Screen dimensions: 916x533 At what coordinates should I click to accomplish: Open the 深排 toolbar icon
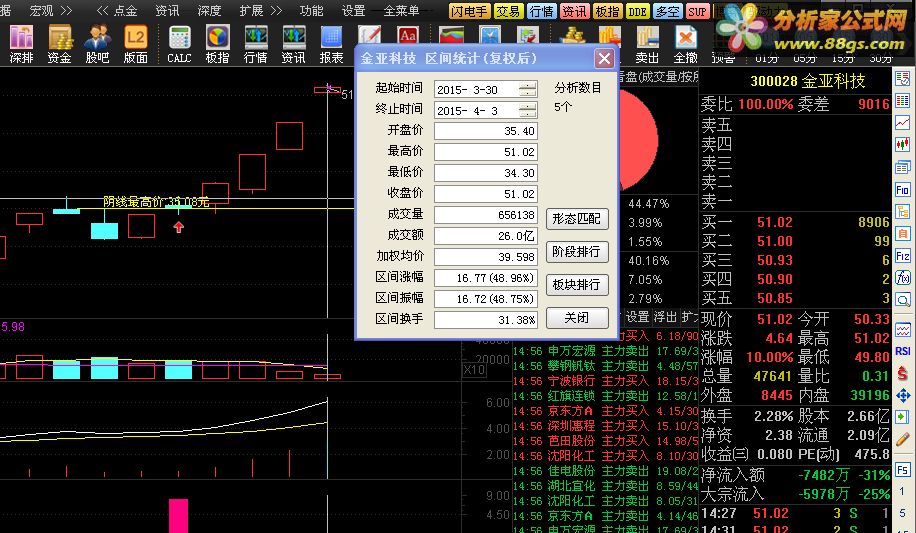[x=22, y=44]
